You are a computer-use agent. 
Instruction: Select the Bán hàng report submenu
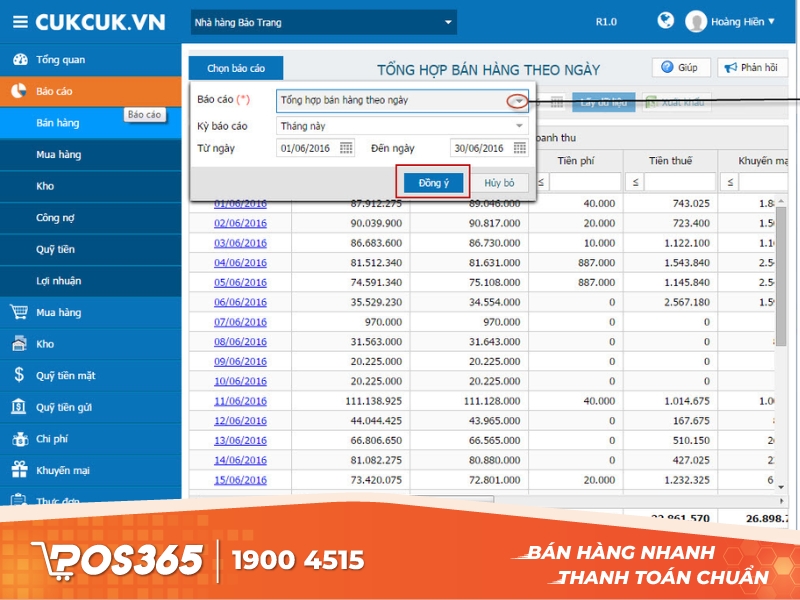click(x=91, y=123)
